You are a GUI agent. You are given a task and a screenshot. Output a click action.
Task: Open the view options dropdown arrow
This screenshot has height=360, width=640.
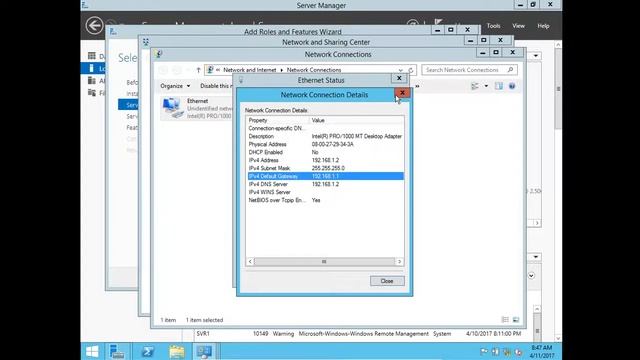(x=486, y=86)
